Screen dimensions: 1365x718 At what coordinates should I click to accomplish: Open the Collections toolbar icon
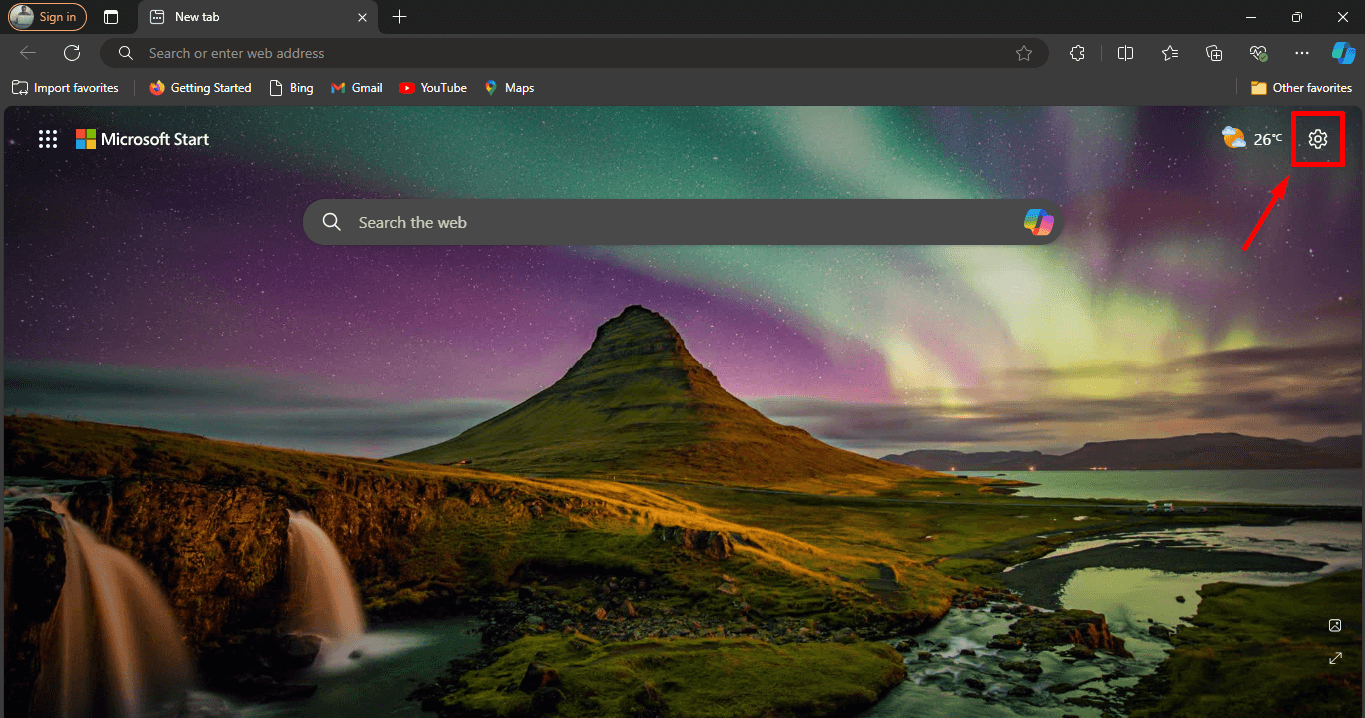pyautogui.click(x=1214, y=53)
